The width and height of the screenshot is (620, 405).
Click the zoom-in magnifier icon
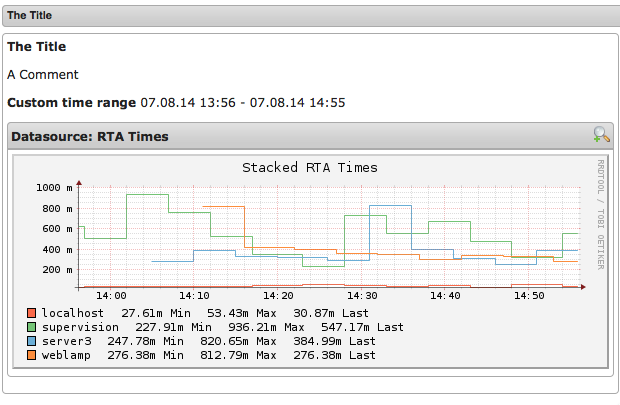[601, 135]
